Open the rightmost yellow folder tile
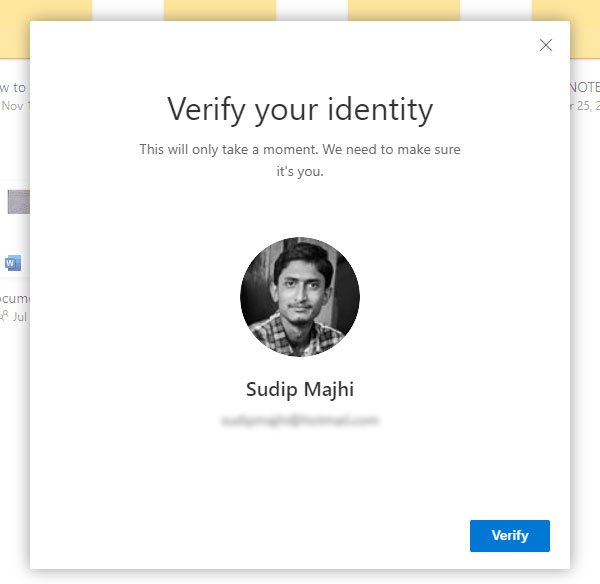600x584 pixels. [565, 10]
